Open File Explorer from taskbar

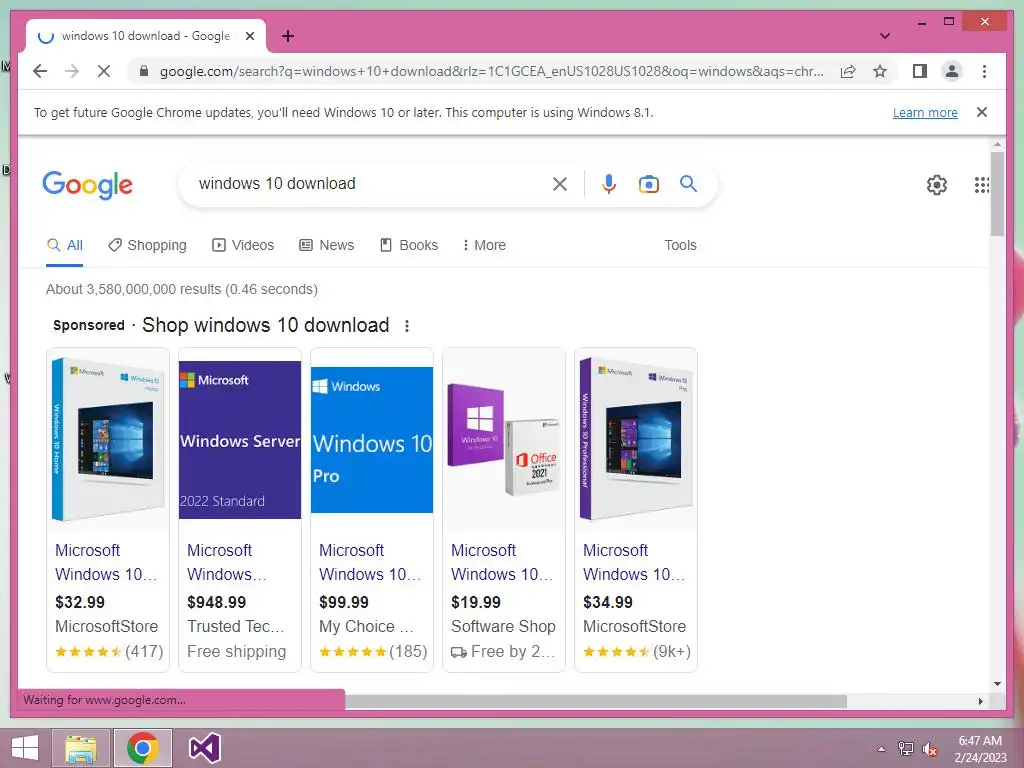[81, 748]
